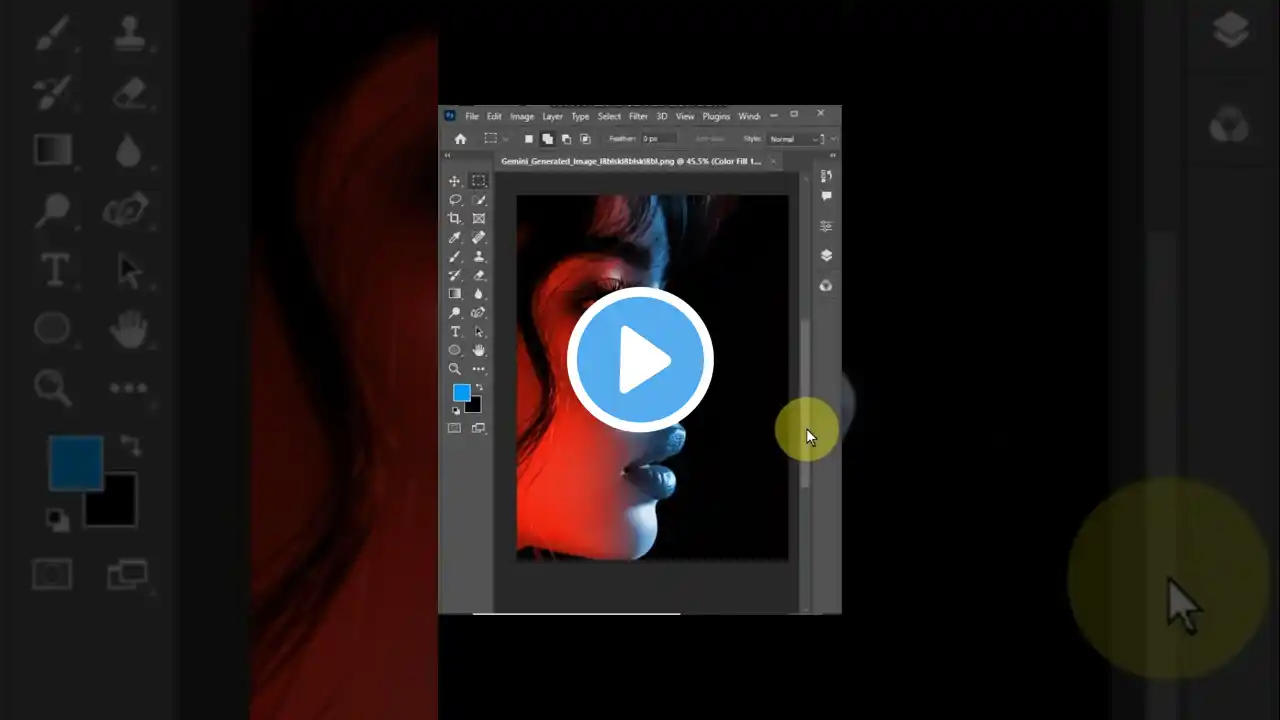Open the Select menu
Viewport: 1280px width, 720px height.
pyautogui.click(x=609, y=117)
